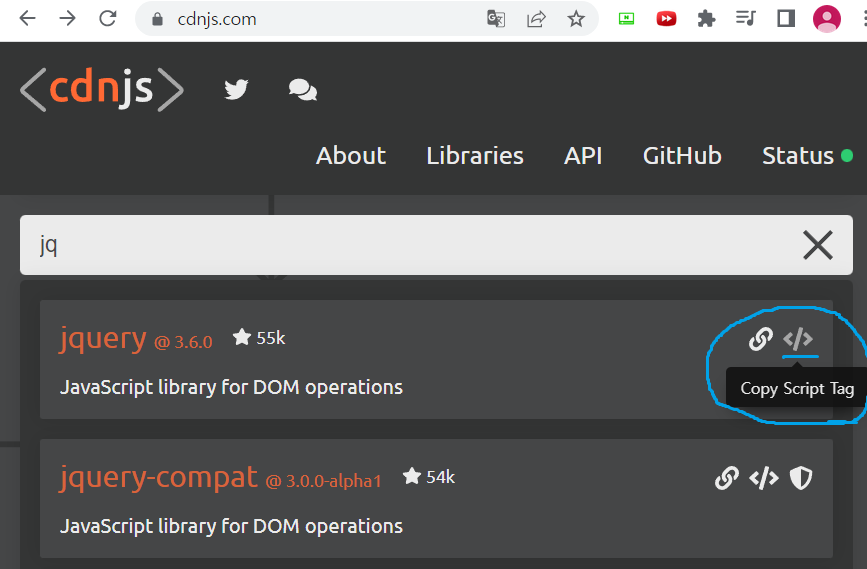The image size is (867, 569).
Task: Click the lock icon for site information
Action: 158,19
